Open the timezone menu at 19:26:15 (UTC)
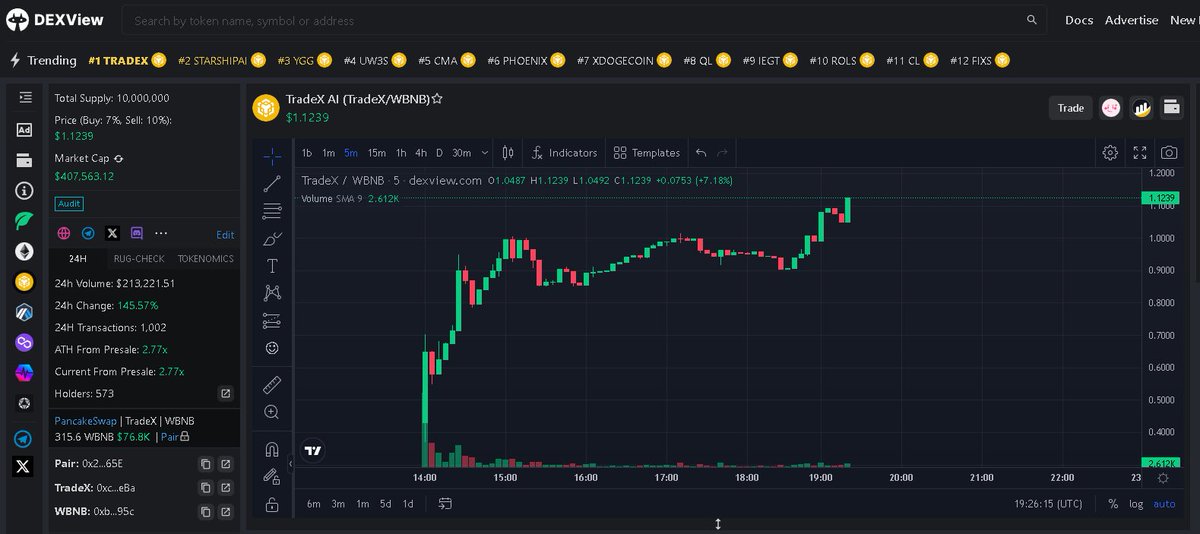Image resolution: width=1200 pixels, height=534 pixels. pos(1048,504)
